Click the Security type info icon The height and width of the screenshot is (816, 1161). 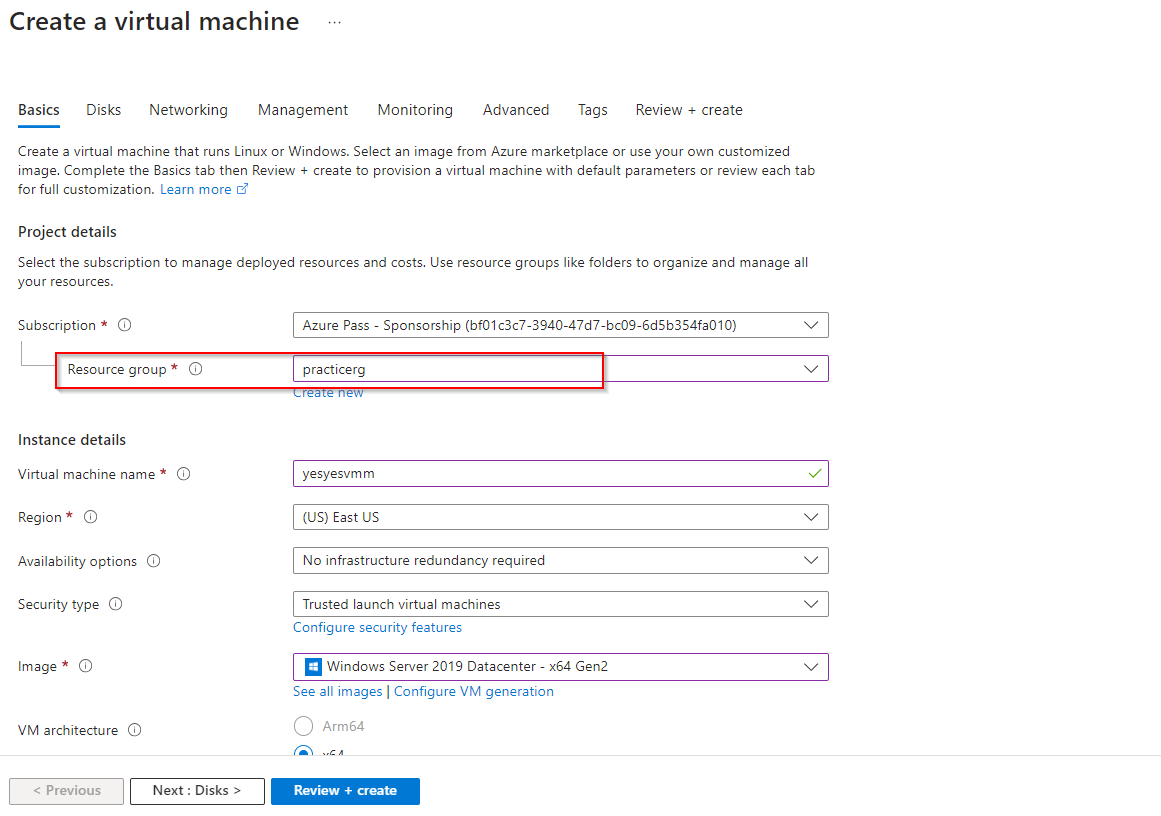116,604
